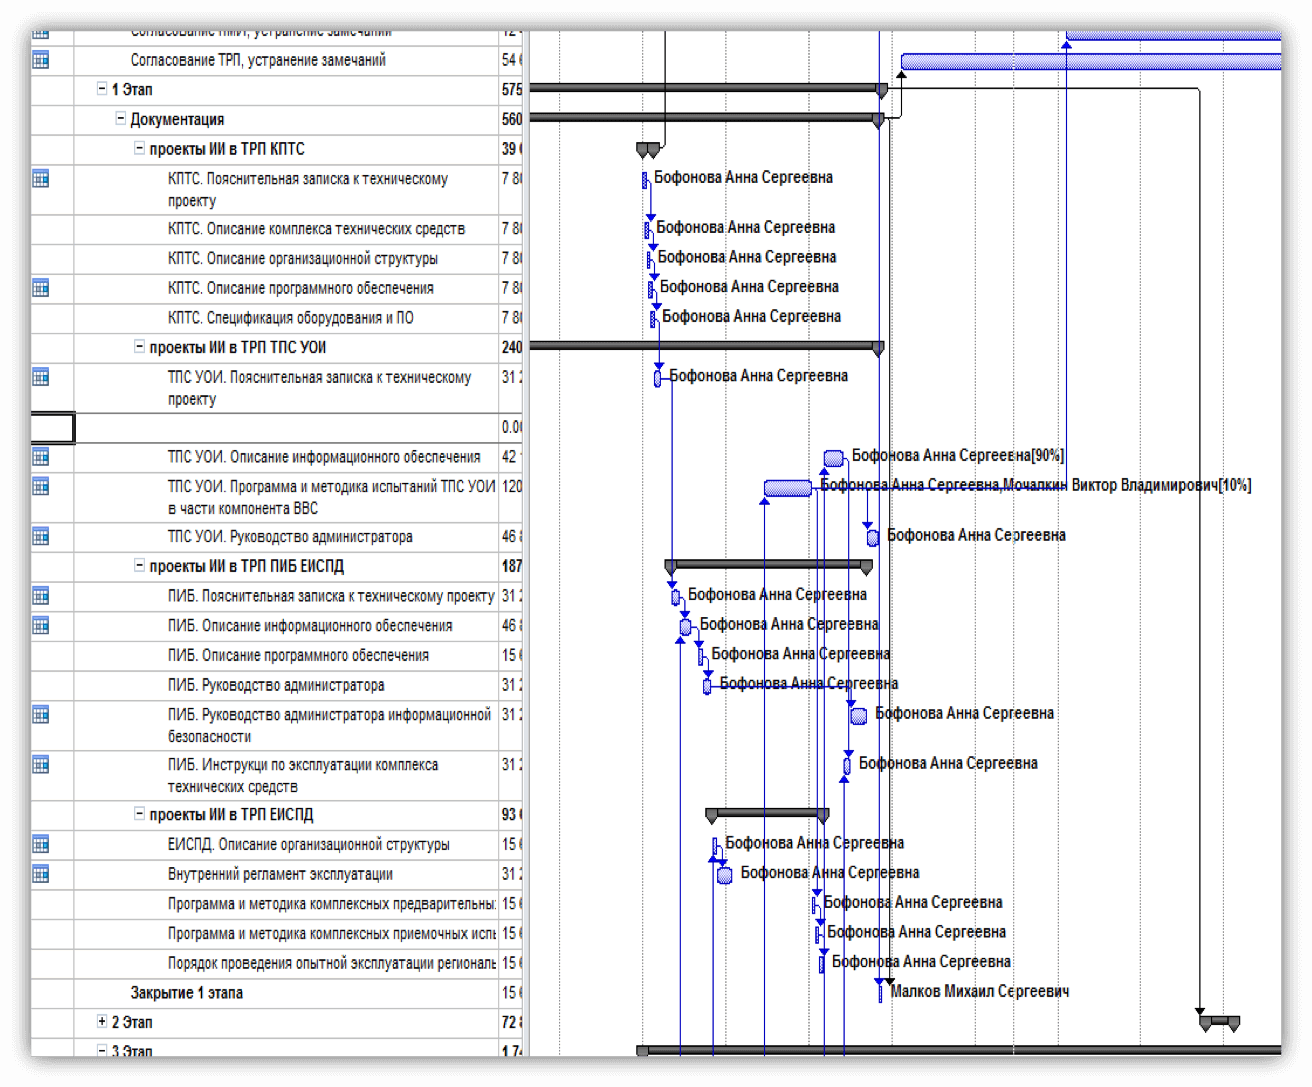The image size is (1312, 1087).
Task: Select task Программа и методика комплексных предварительных
Action: 332,904
